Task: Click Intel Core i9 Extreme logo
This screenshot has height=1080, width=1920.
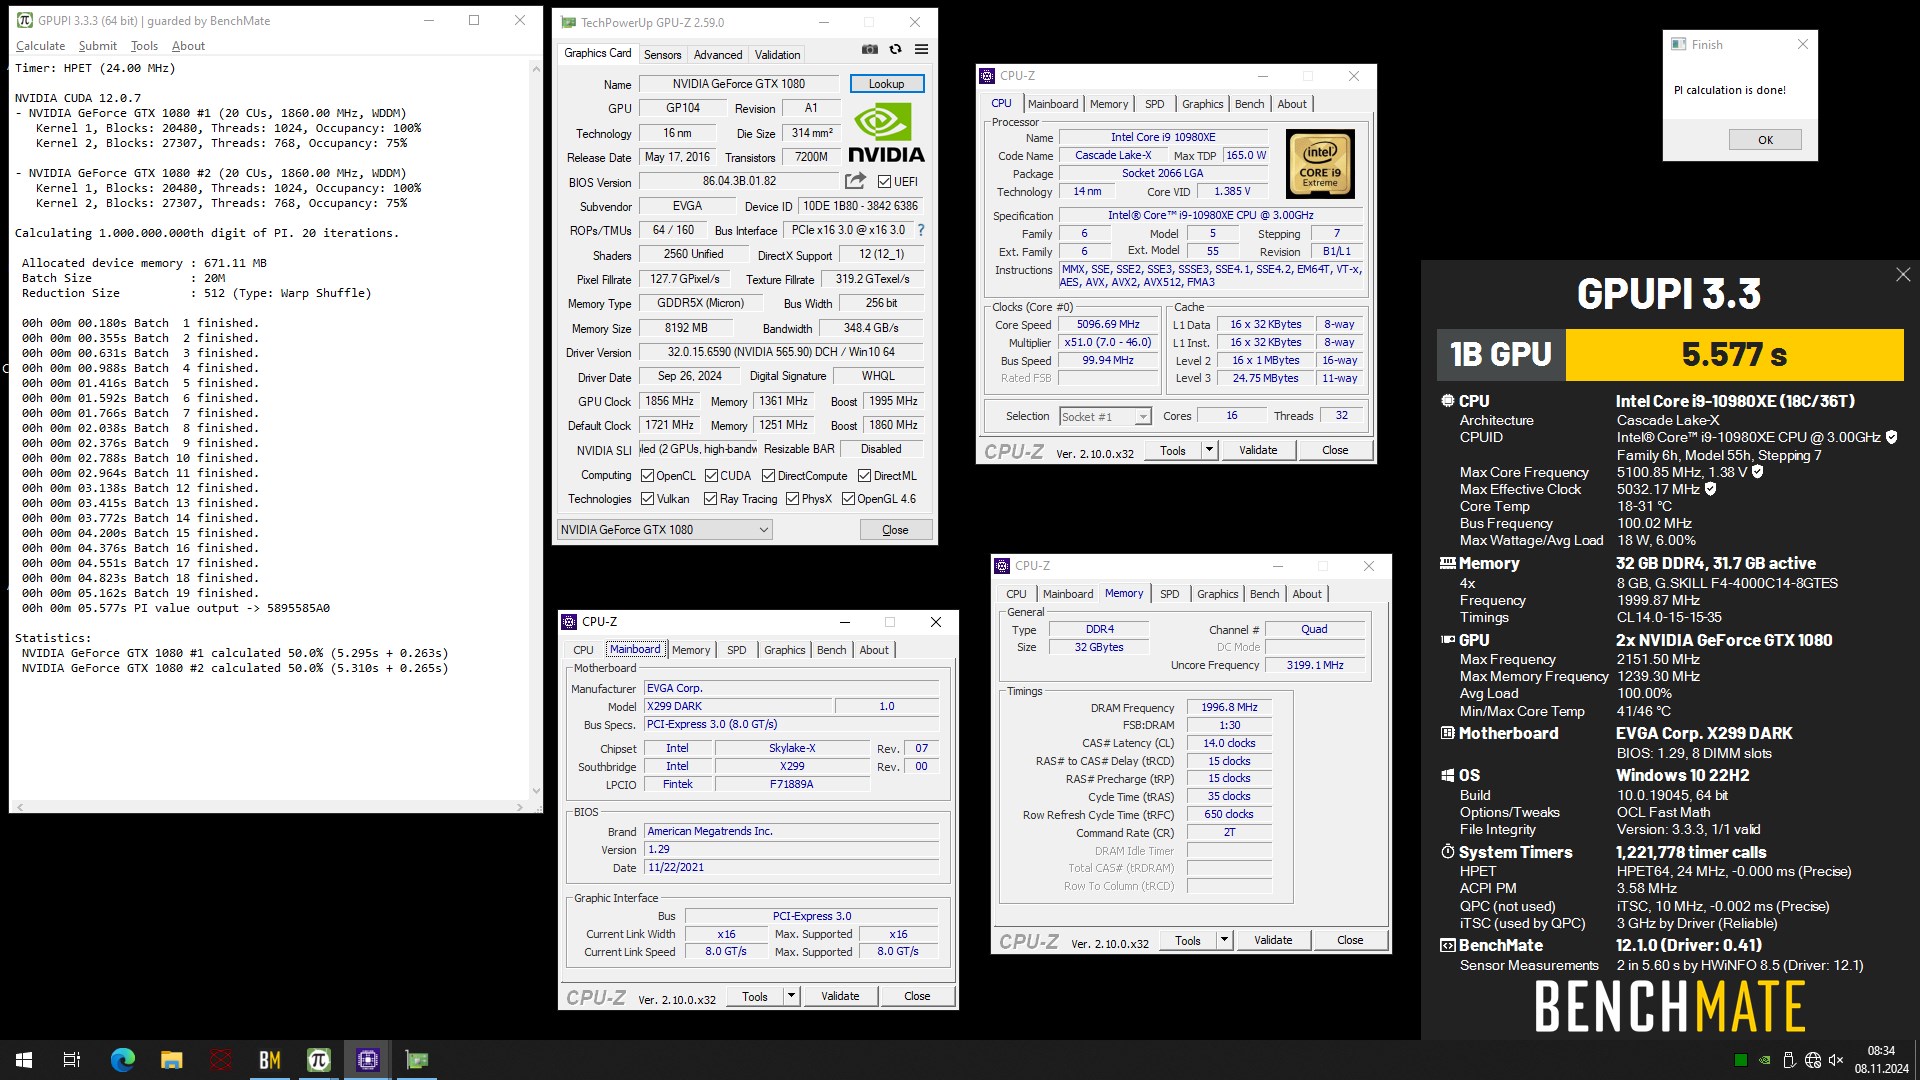Action: pos(1320,164)
